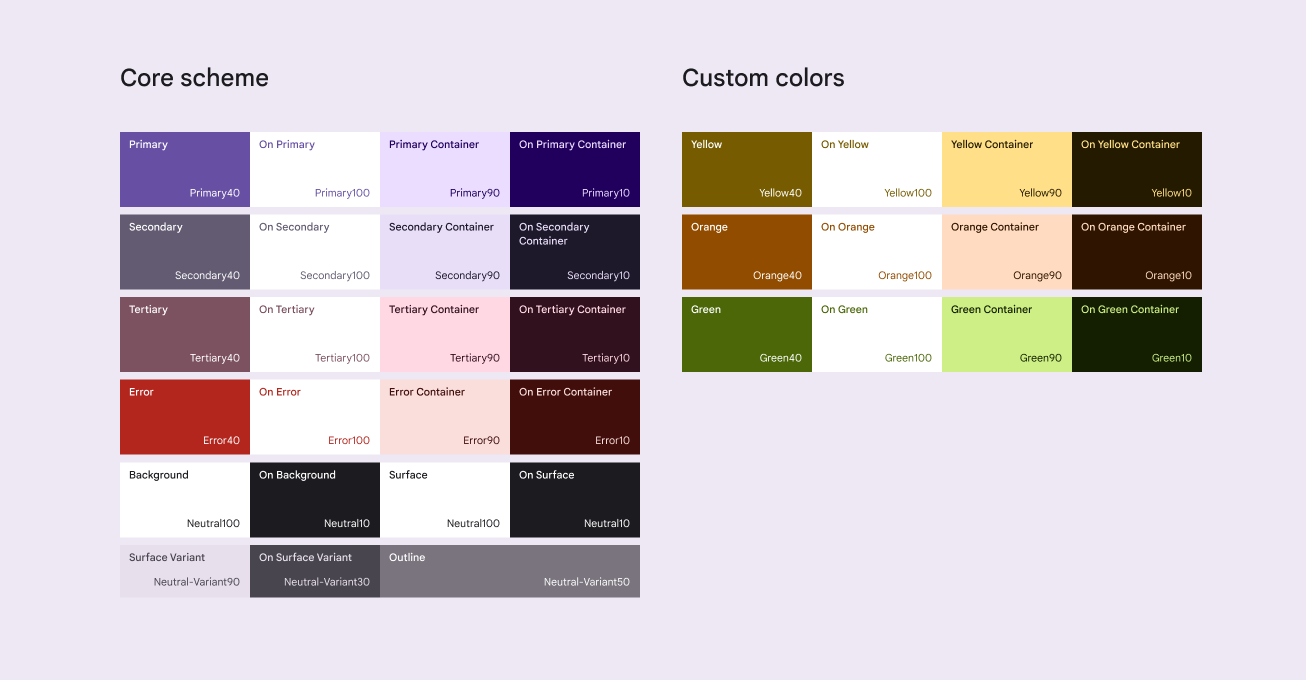Screen dimensions: 1306x680
Task: Select the red Error swatch
Action: [185, 417]
